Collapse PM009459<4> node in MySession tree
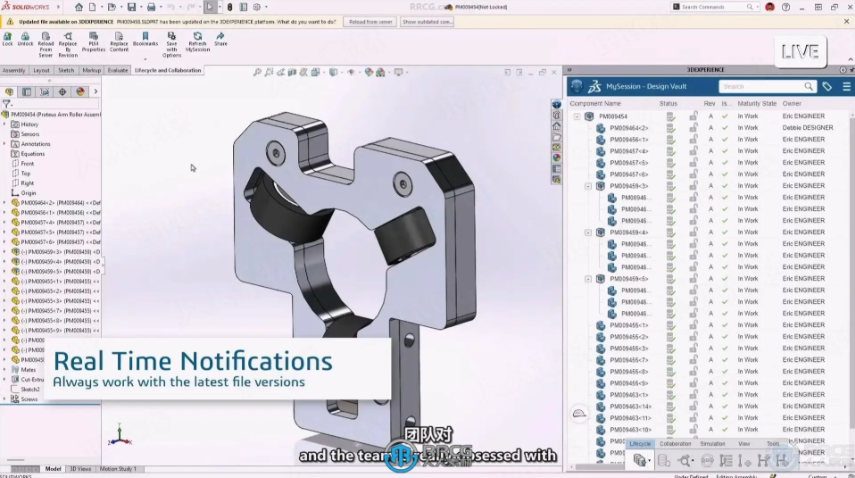Screen dimensions: 855x478 point(588,232)
